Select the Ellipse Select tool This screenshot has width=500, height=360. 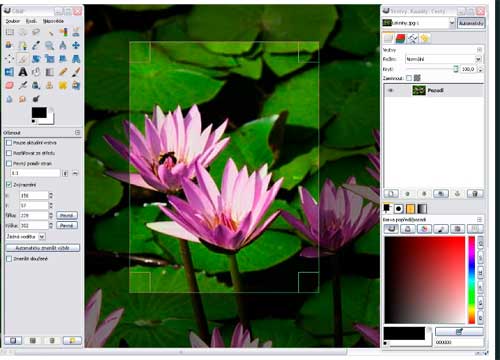click(23, 32)
